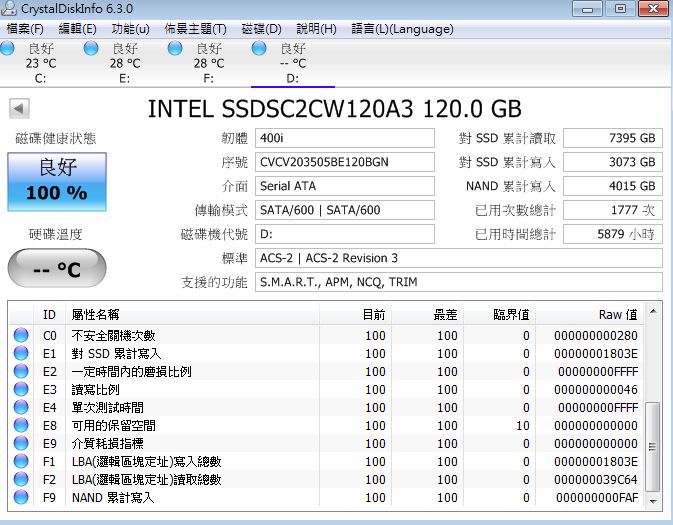Select the 讀寫比例 attribute row
This screenshot has width=673, height=525.
pyautogui.click(x=326, y=389)
